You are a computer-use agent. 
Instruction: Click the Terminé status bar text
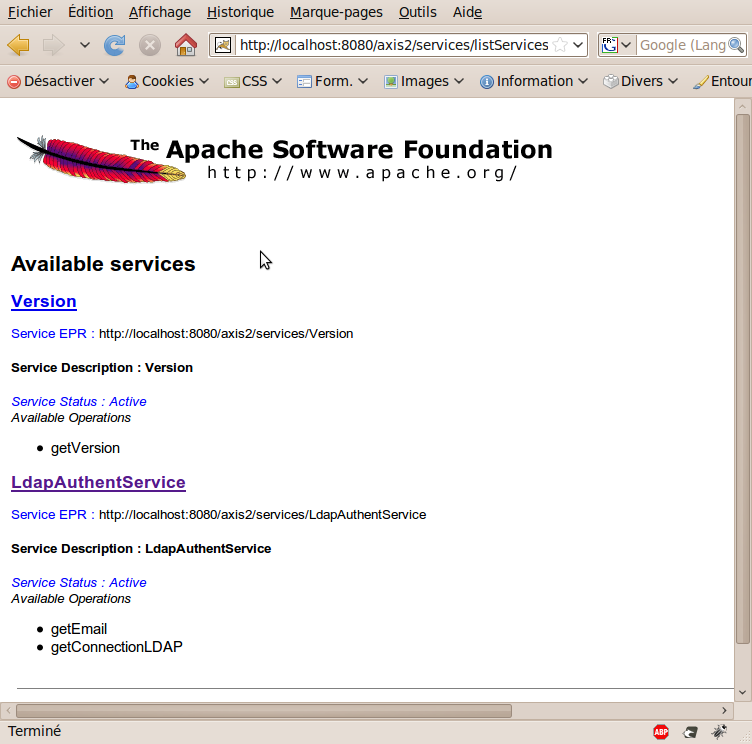point(35,731)
